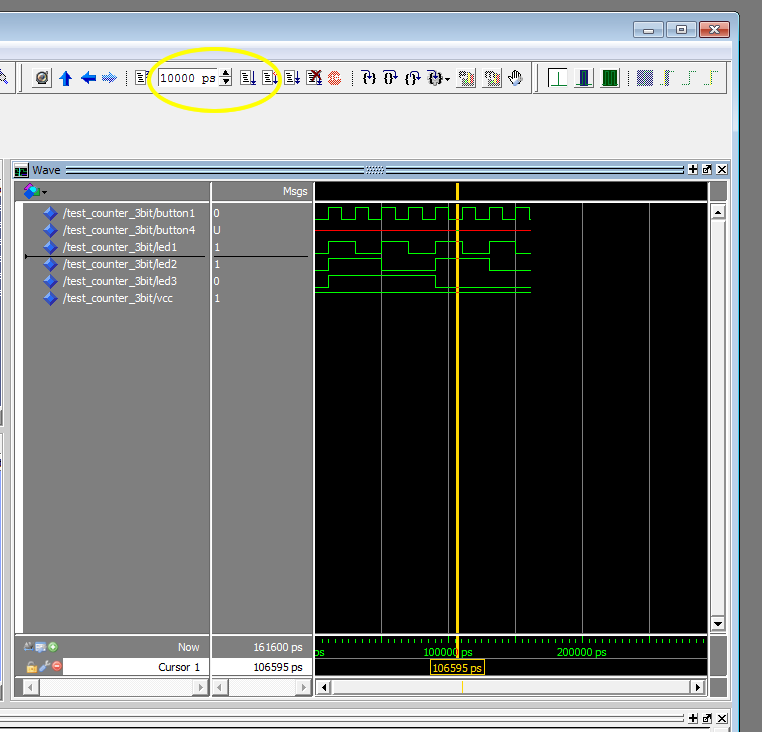Open the step current-instance dropdown arrow
This screenshot has width=762, height=732.
pyautogui.click(x=448, y=79)
